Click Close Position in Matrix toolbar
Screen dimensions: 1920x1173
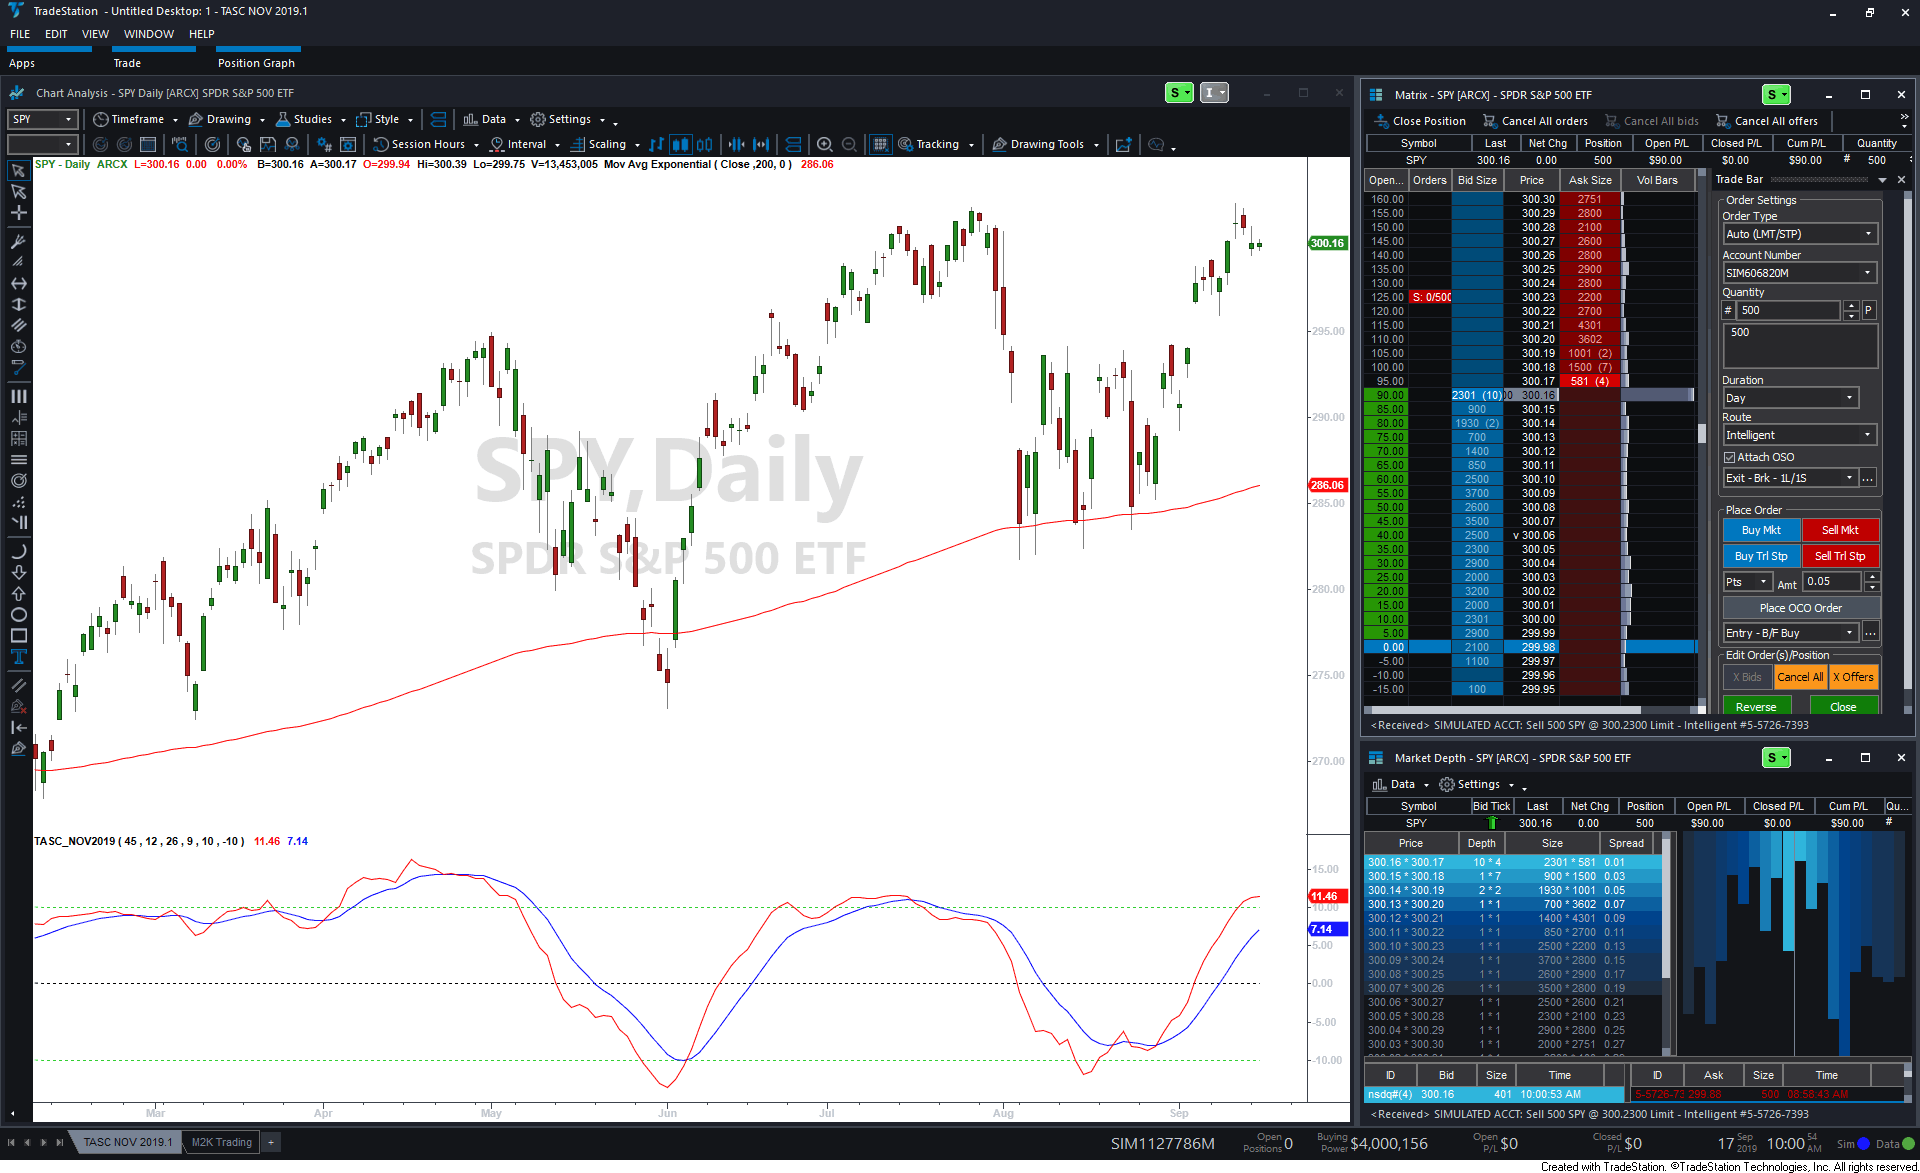(x=1420, y=121)
